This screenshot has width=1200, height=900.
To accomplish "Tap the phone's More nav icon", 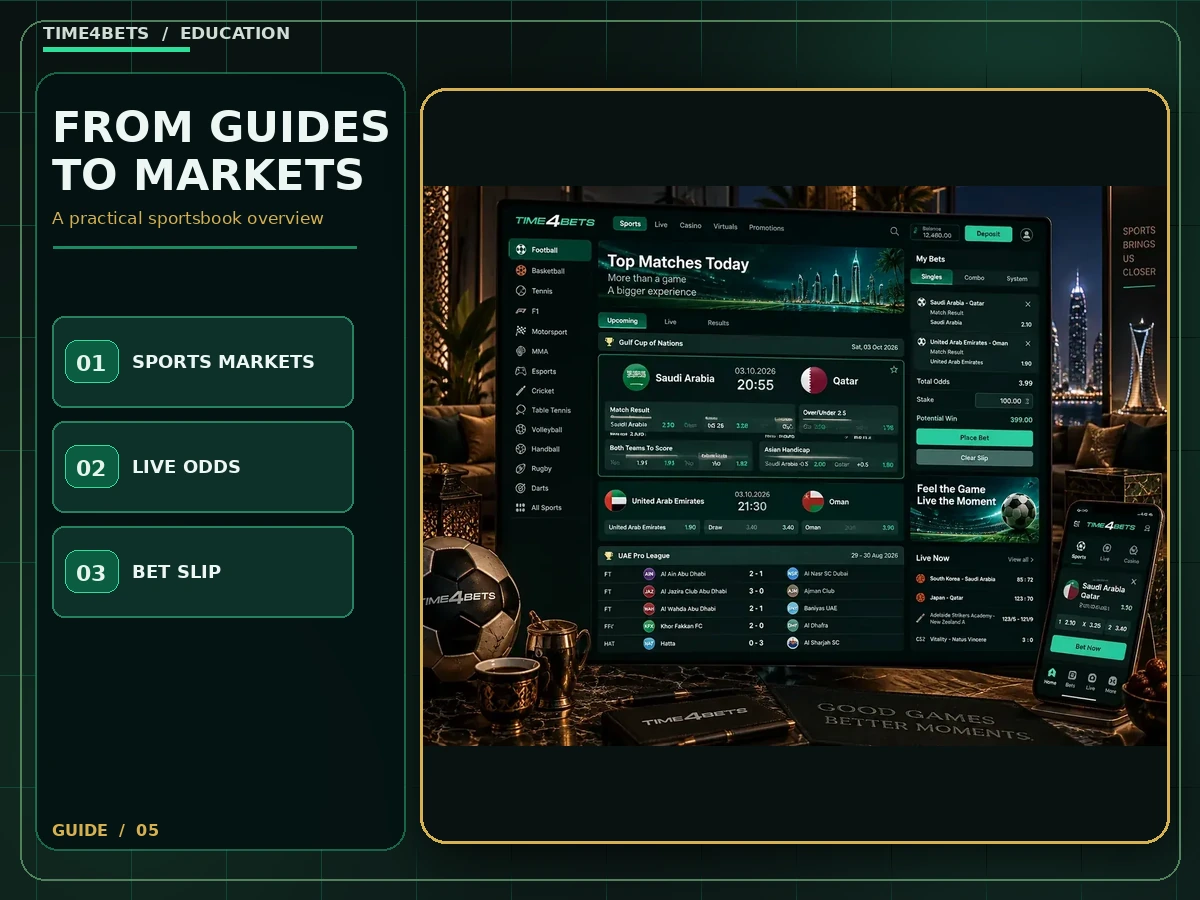I will tap(1111, 686).
